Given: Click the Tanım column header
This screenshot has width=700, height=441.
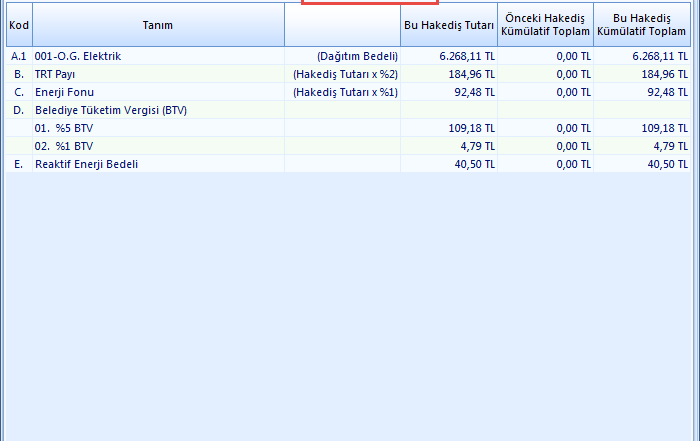Looking at the screenshot, I should coord(157,25).
